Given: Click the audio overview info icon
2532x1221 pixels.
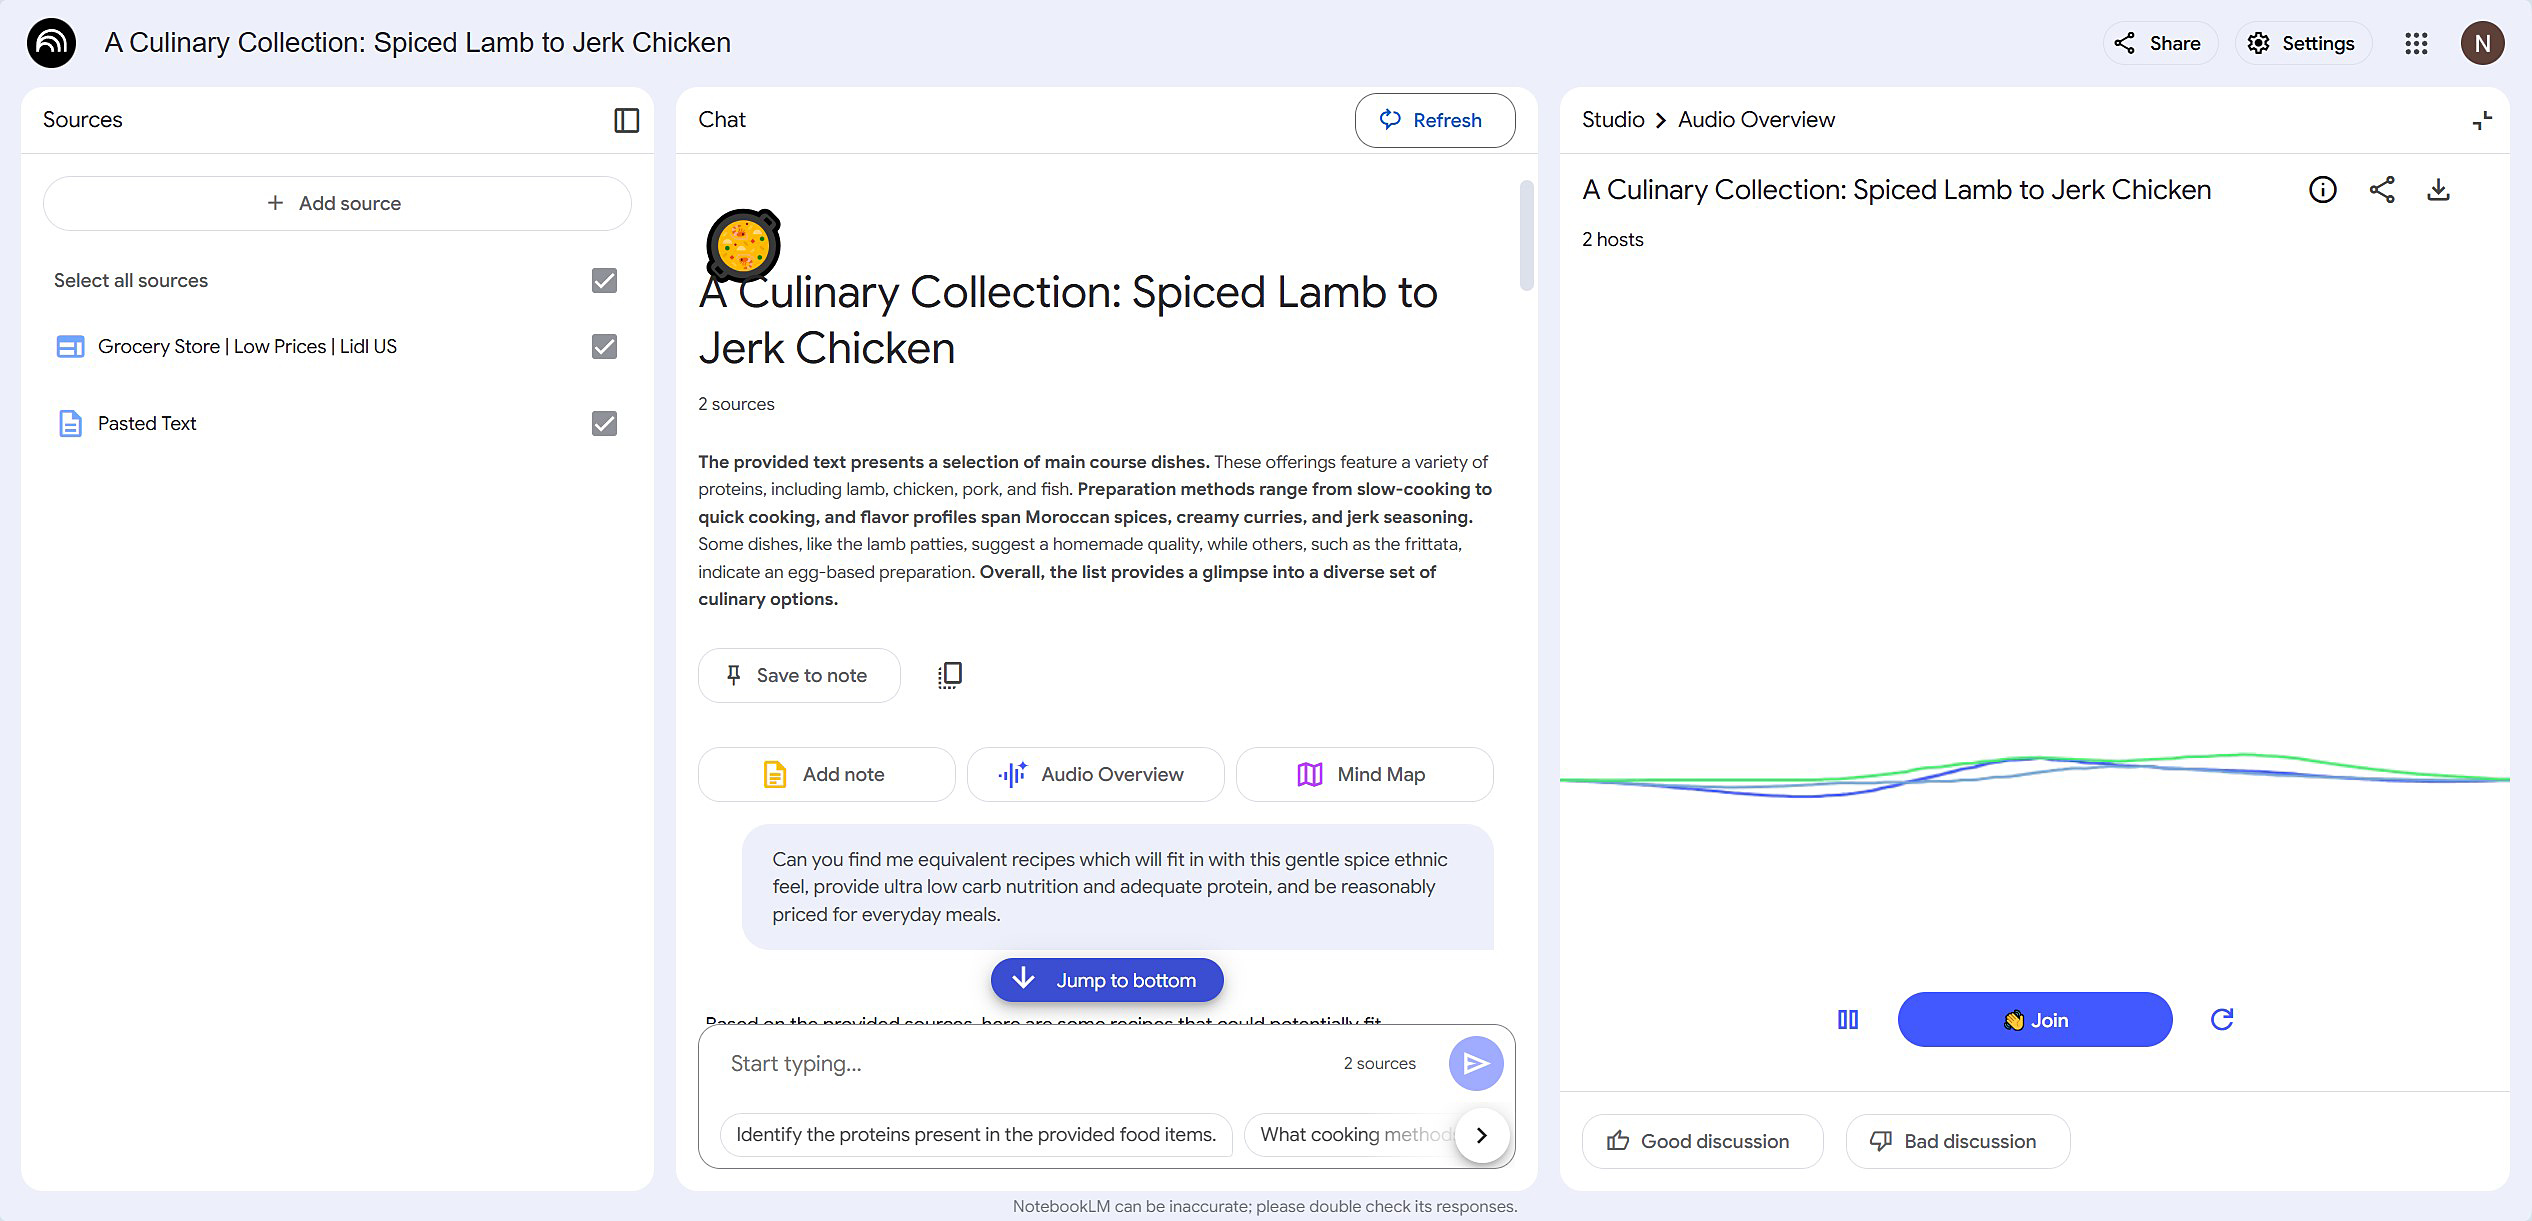Looking at the screenshot, I should coord(2322,189).
